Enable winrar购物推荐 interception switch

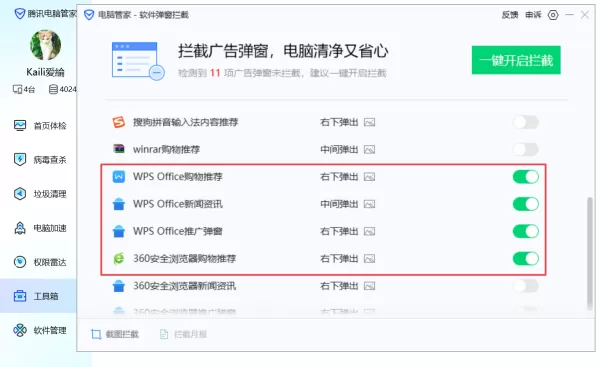(x=526, y=149)
